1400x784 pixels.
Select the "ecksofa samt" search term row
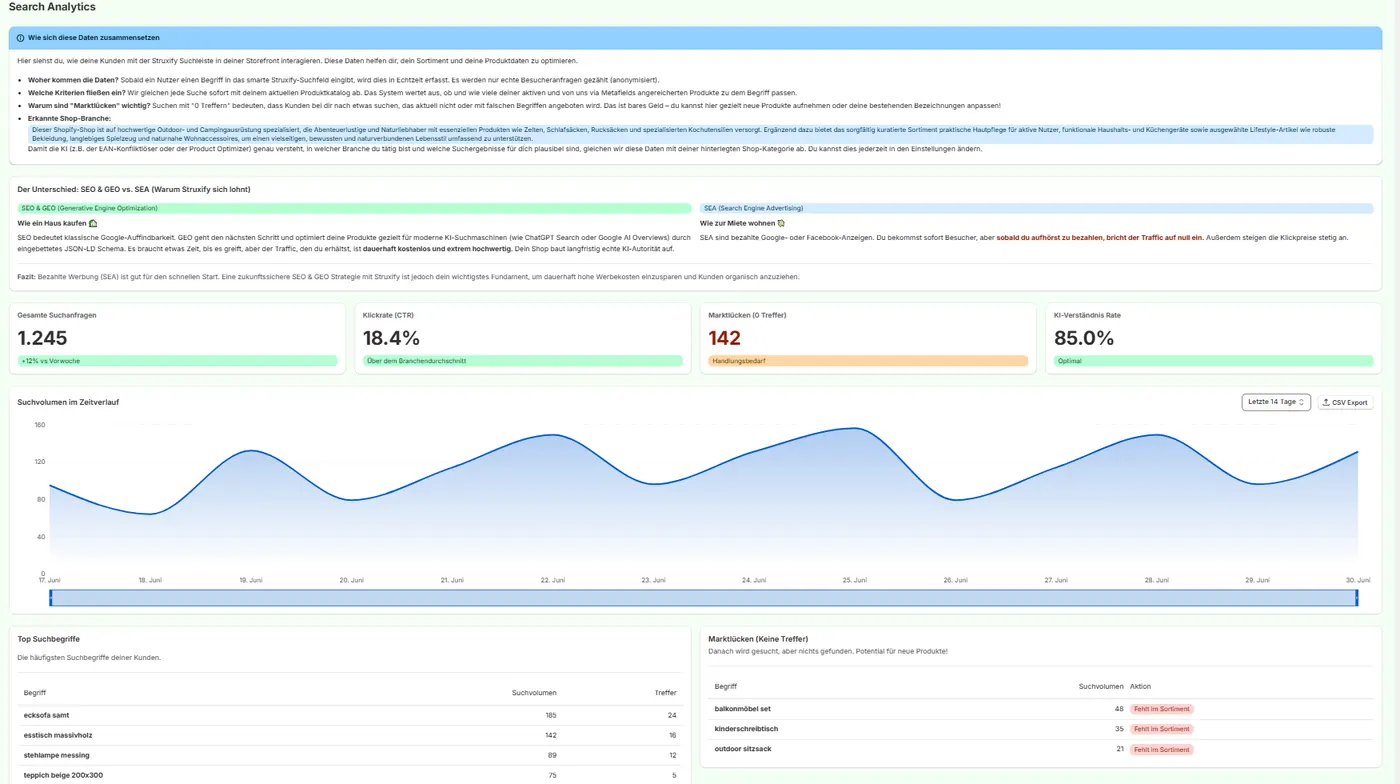click(350, 715)
